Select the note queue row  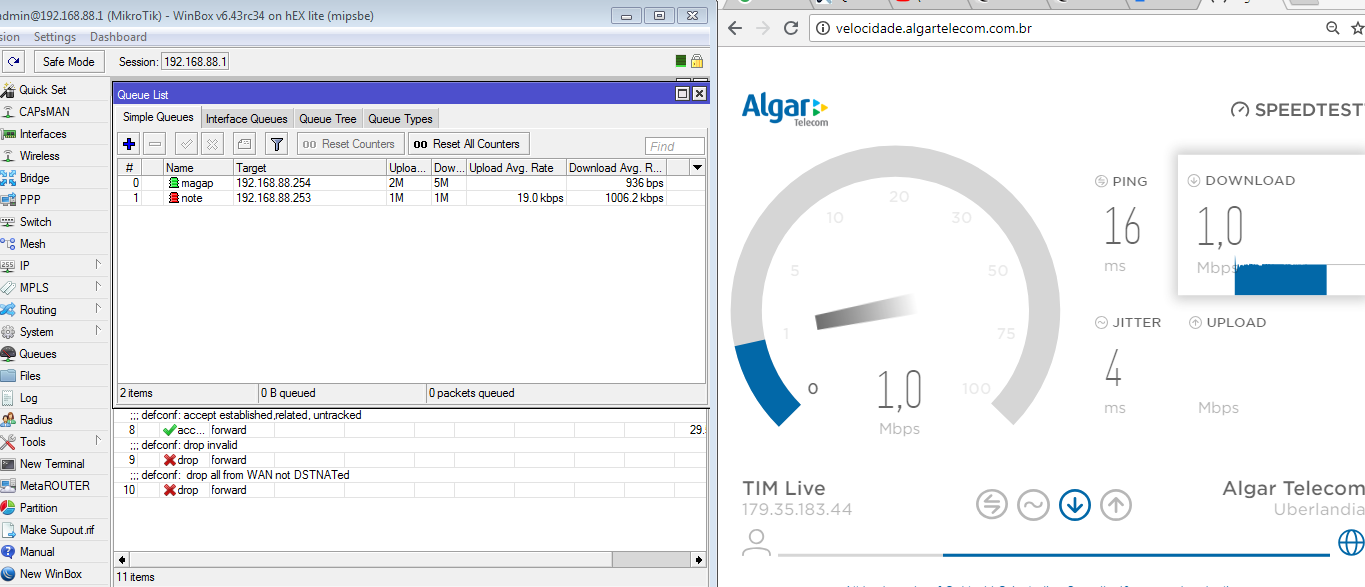click(x=411, y=198)
